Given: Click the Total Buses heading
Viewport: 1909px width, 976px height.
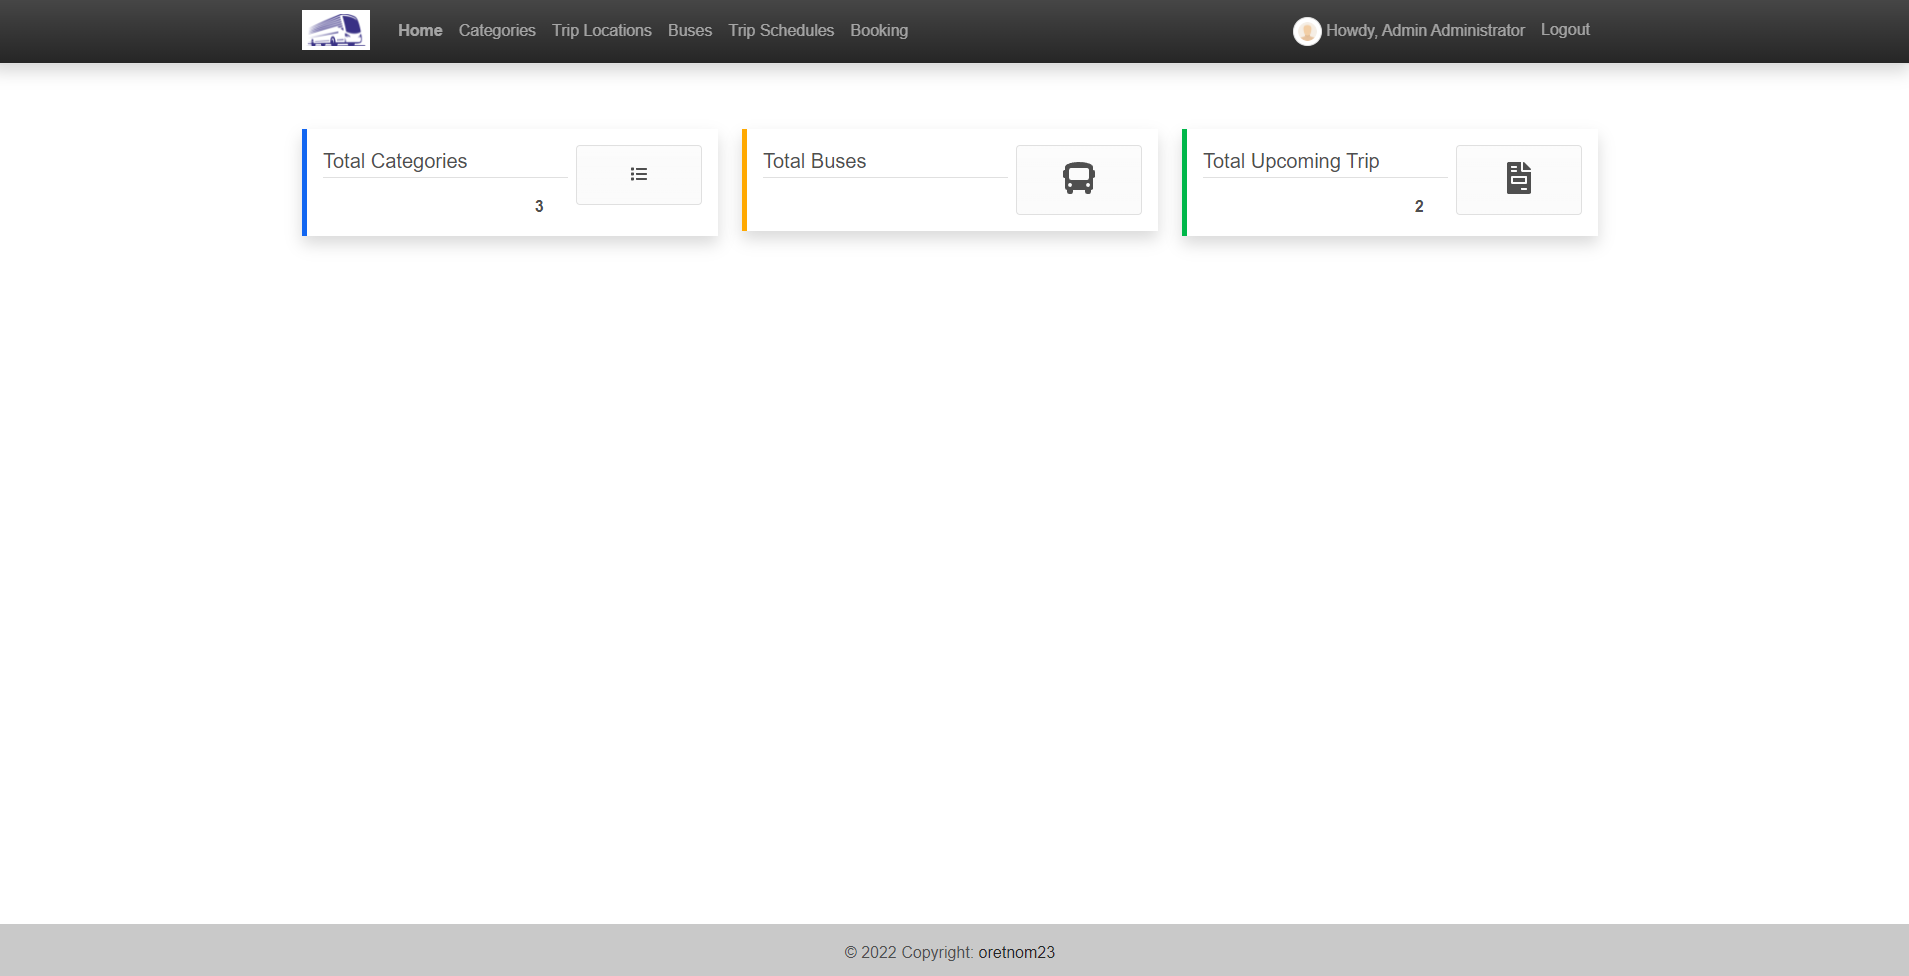Looking at the screenshot, I should (x=815, y=161).
